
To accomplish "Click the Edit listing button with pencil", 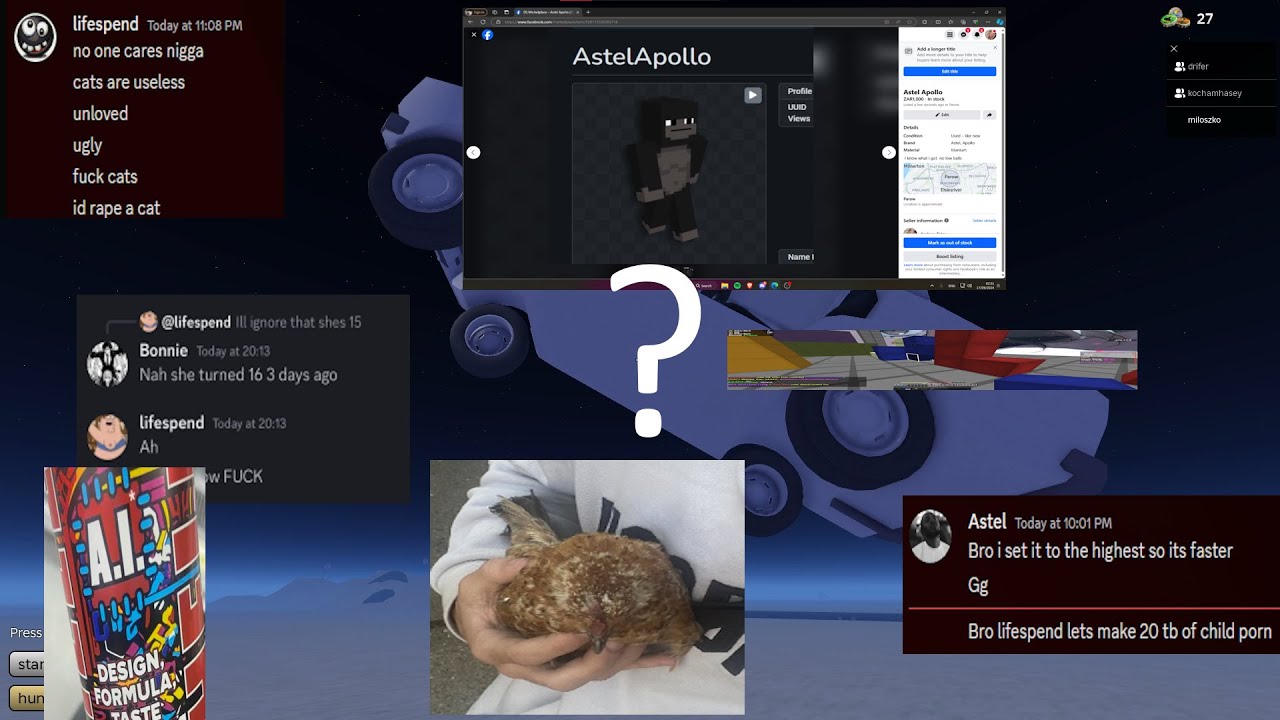I will [x=941, y=114].
